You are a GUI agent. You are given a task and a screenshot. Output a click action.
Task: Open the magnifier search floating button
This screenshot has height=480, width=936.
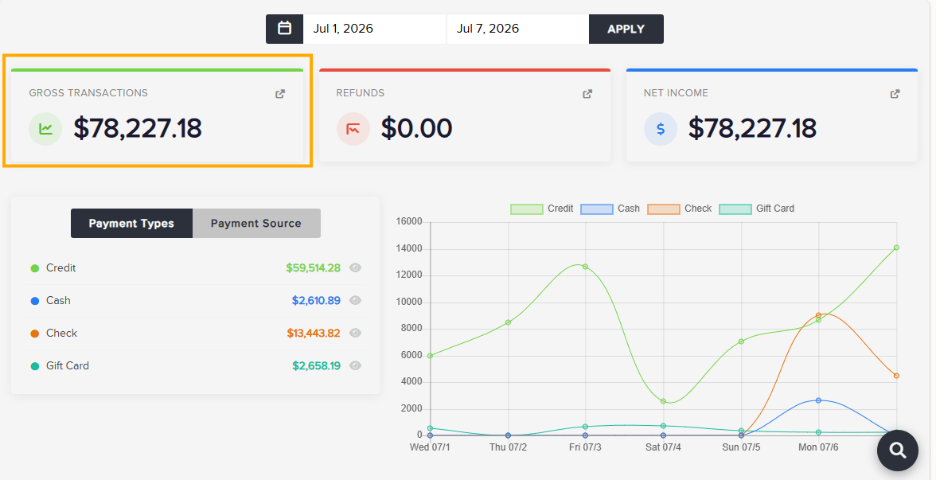897,450
